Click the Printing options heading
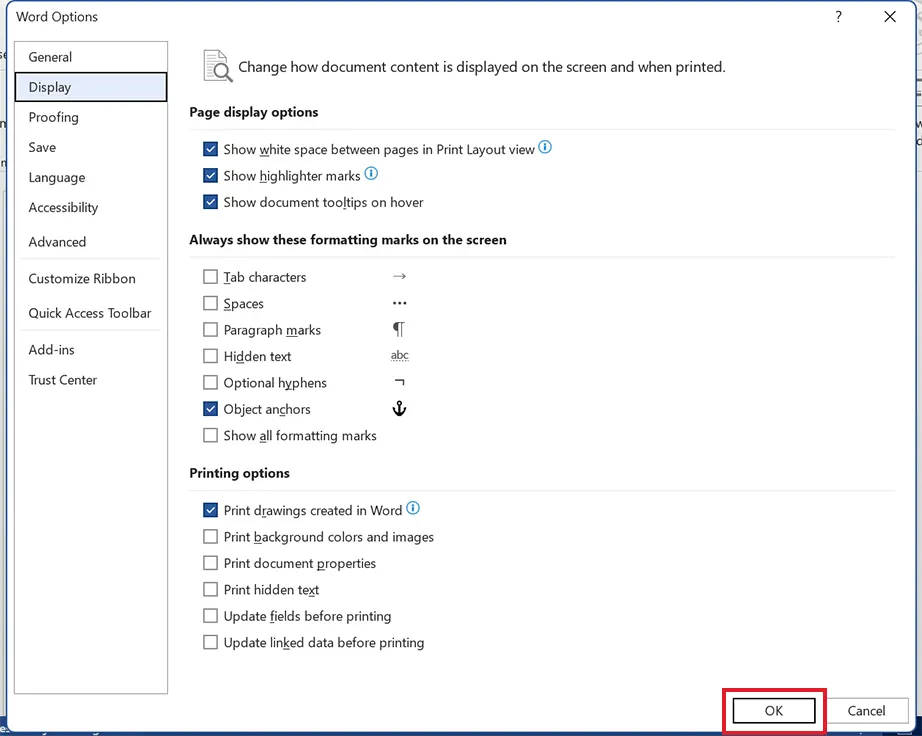 click(x=239, y=473)
